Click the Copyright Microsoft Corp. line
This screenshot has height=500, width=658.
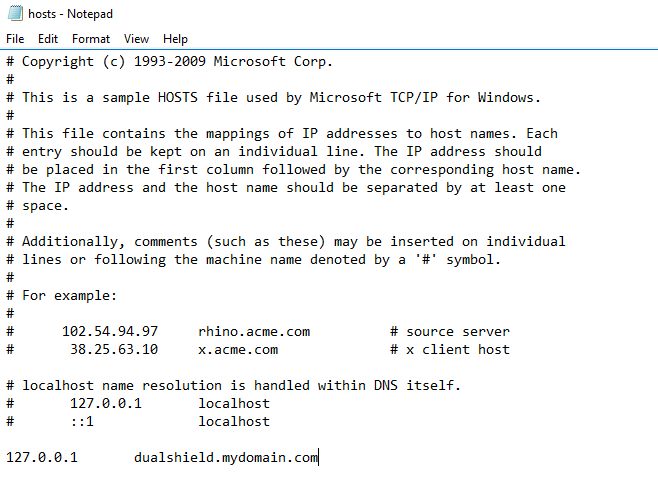(178, 62)
